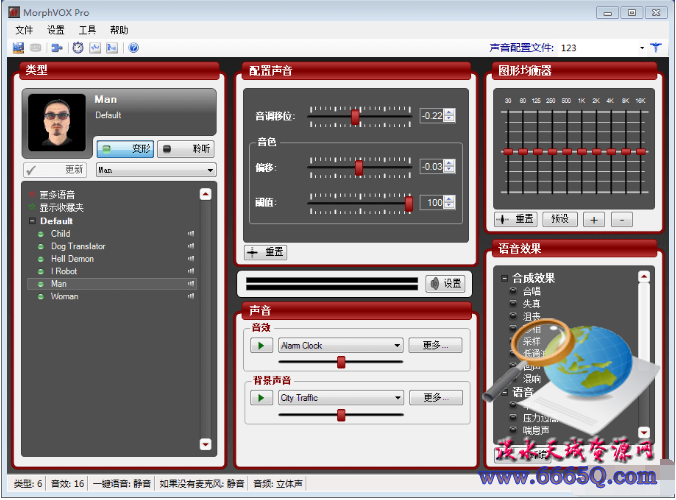676x500 pixels.
Task: Open the 文件 menu
Action: (x=24, y=30)
